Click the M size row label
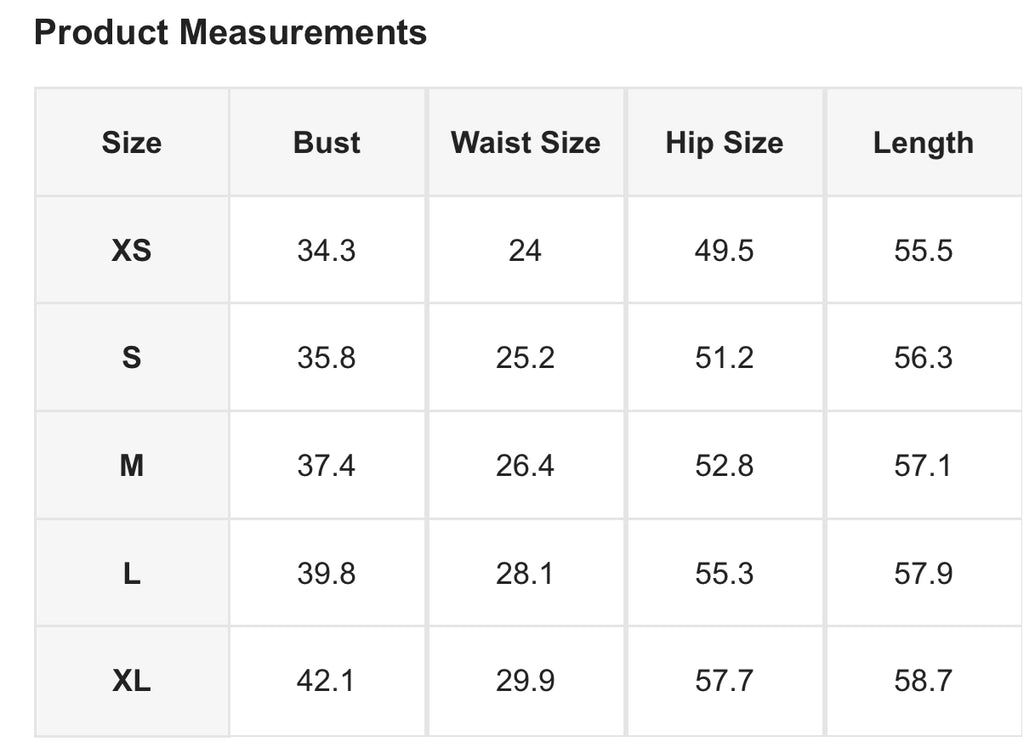This screenshot has width=1024, height=742. pos(132,466)
